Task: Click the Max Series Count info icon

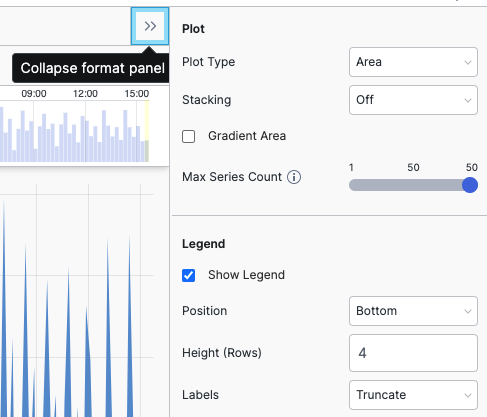Action: point(294,177)
